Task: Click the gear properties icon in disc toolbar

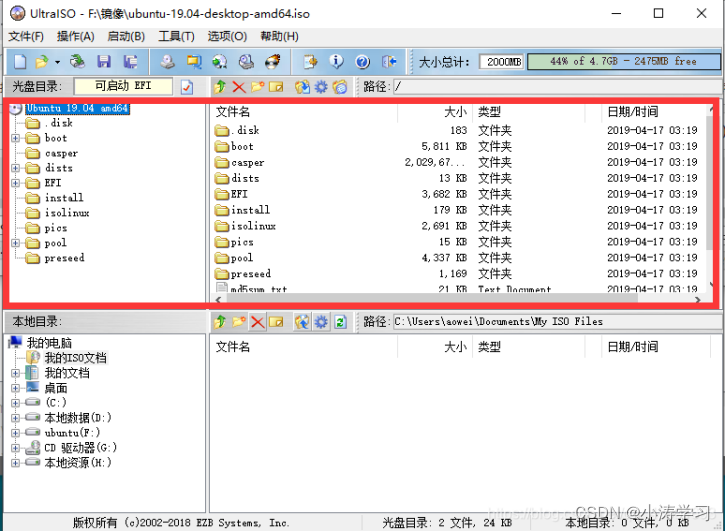Action: point(321,87)
